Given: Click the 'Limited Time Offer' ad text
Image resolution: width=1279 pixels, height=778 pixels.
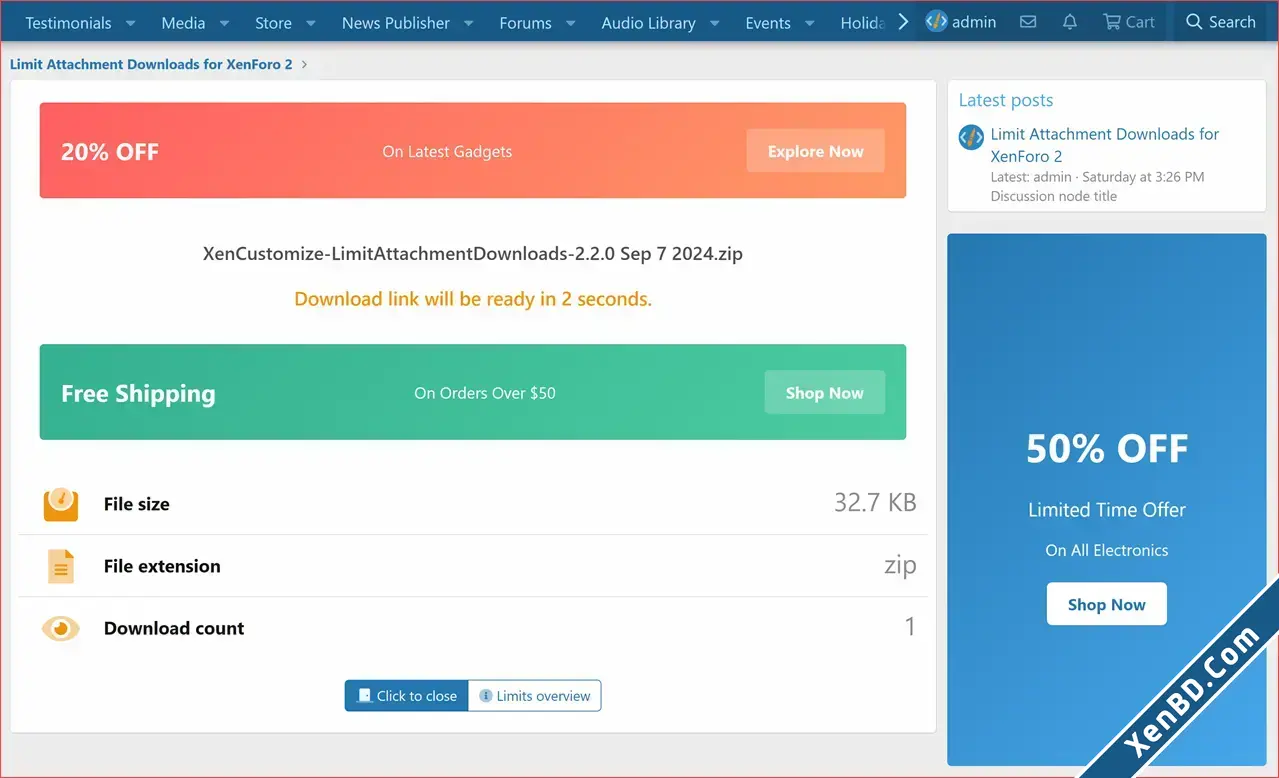Looking at the screenshot, I should [x=1107, y=510].
